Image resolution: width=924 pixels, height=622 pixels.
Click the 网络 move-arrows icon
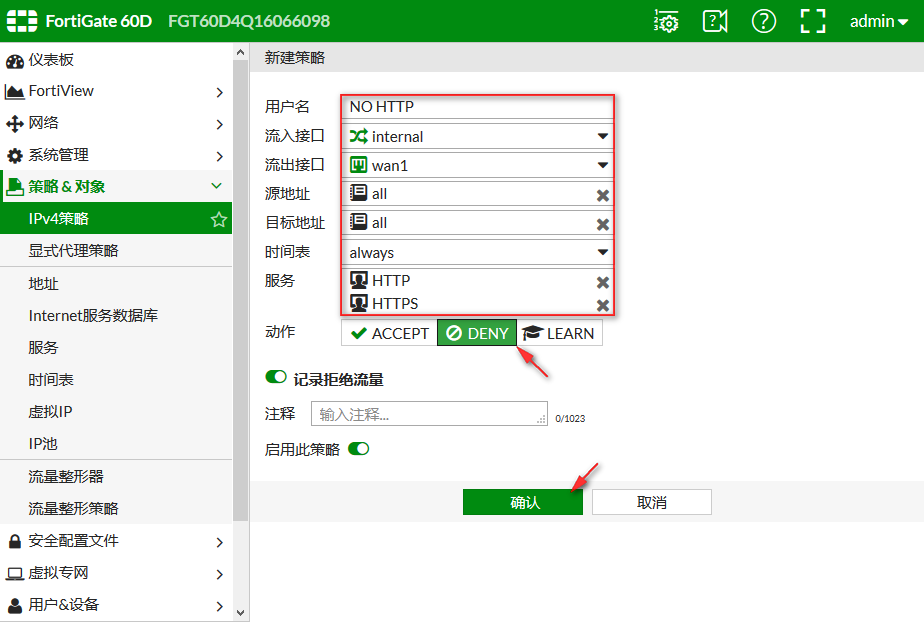pos(14,124)
